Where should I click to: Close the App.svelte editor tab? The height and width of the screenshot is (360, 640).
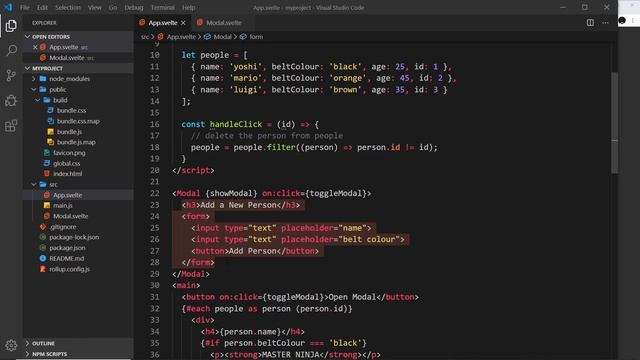(x=183, y=23)
